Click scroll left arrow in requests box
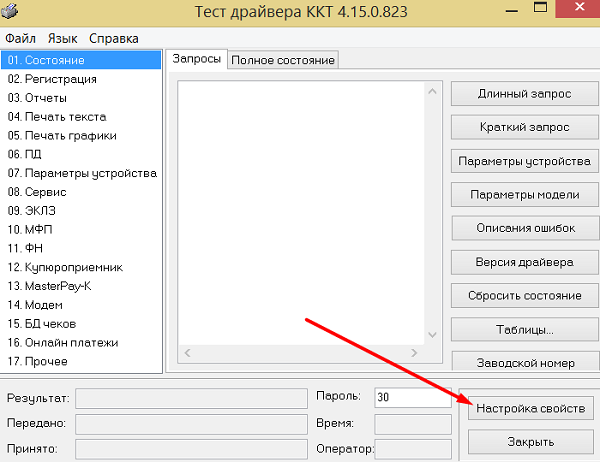The height and width of the screenshot is (462, 600). 188,353
